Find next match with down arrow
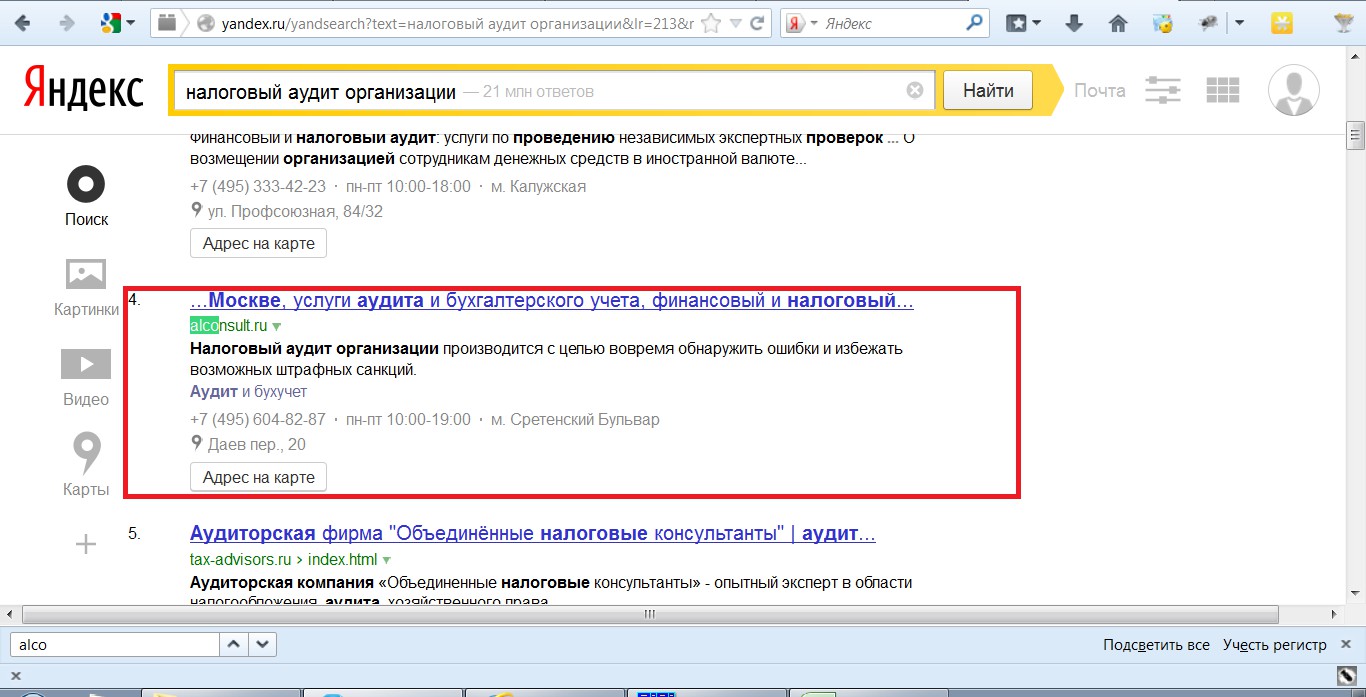This screenshot has width=1366, height=697. [x=262, y=645]
